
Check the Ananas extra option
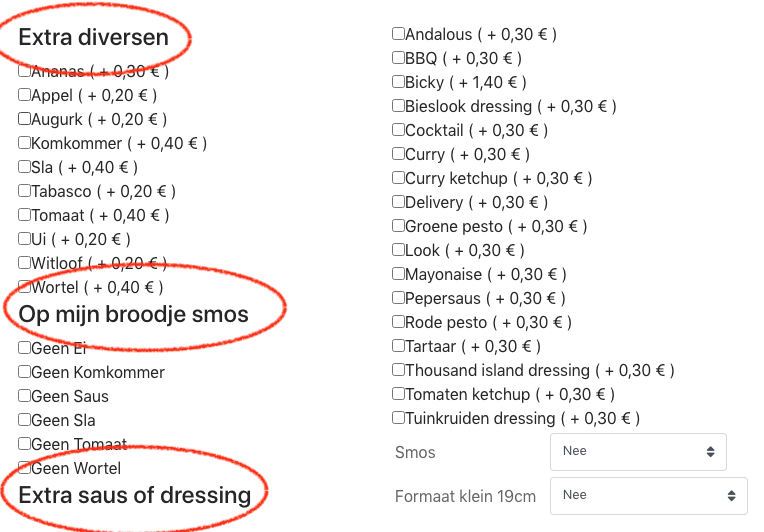25,71
